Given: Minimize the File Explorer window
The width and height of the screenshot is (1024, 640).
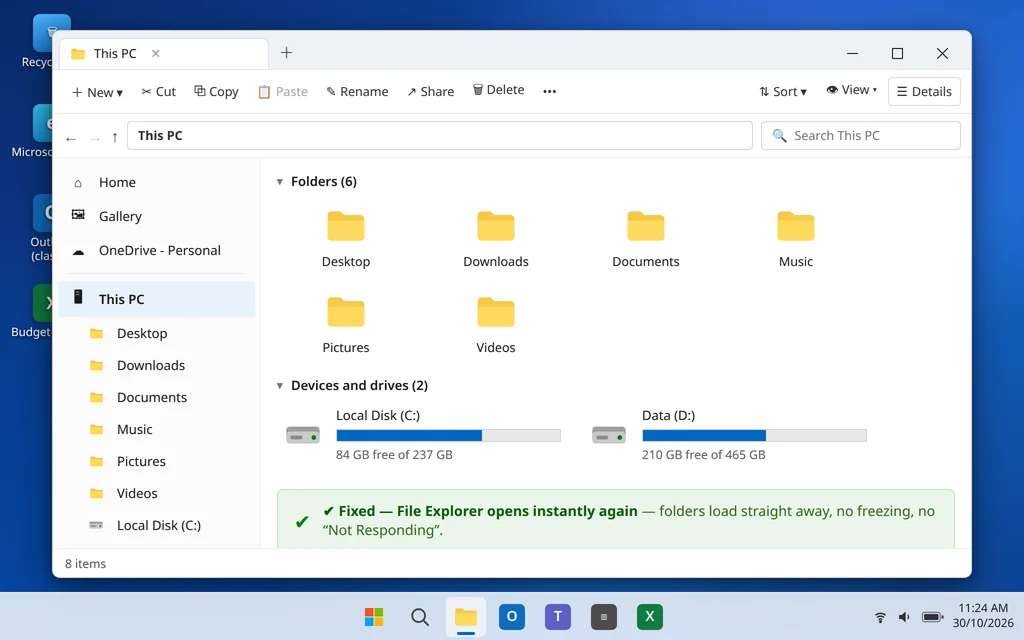Looking at the screenshot, I should point(852,54).
